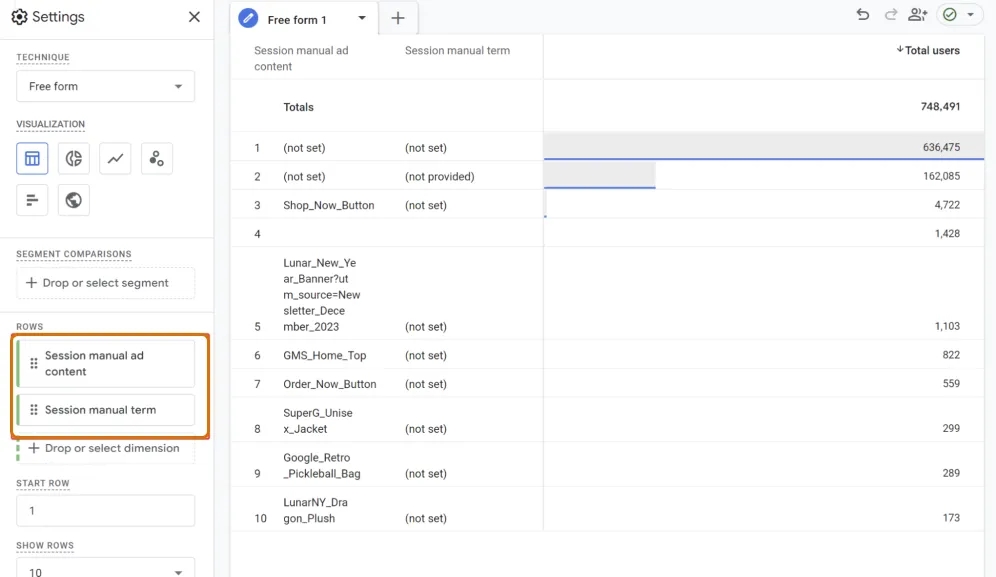Select the bar chart visualization
This screenshot has width=996, height=577.
pos(32,200)
